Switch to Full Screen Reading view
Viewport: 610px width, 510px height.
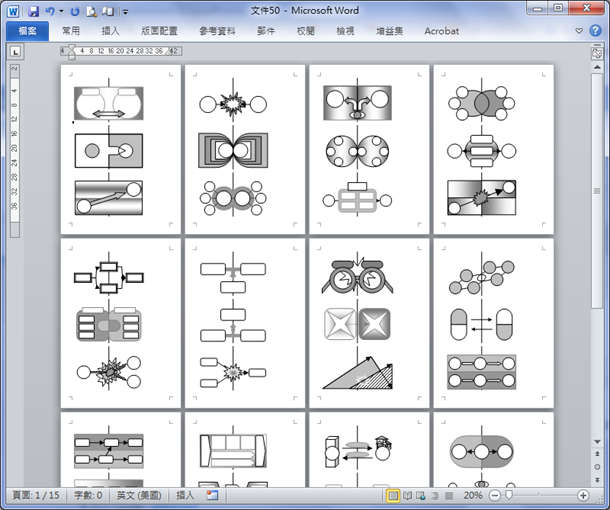[407, 495]
